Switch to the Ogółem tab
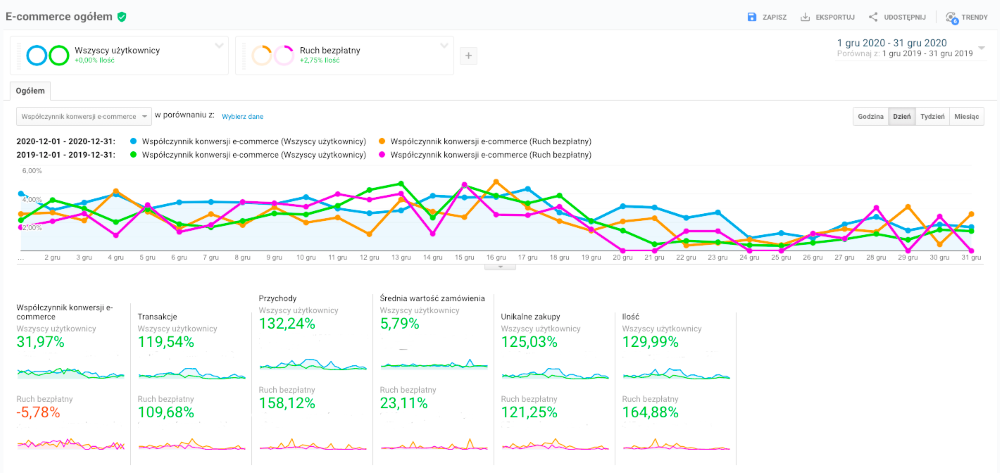 (31, 91)
